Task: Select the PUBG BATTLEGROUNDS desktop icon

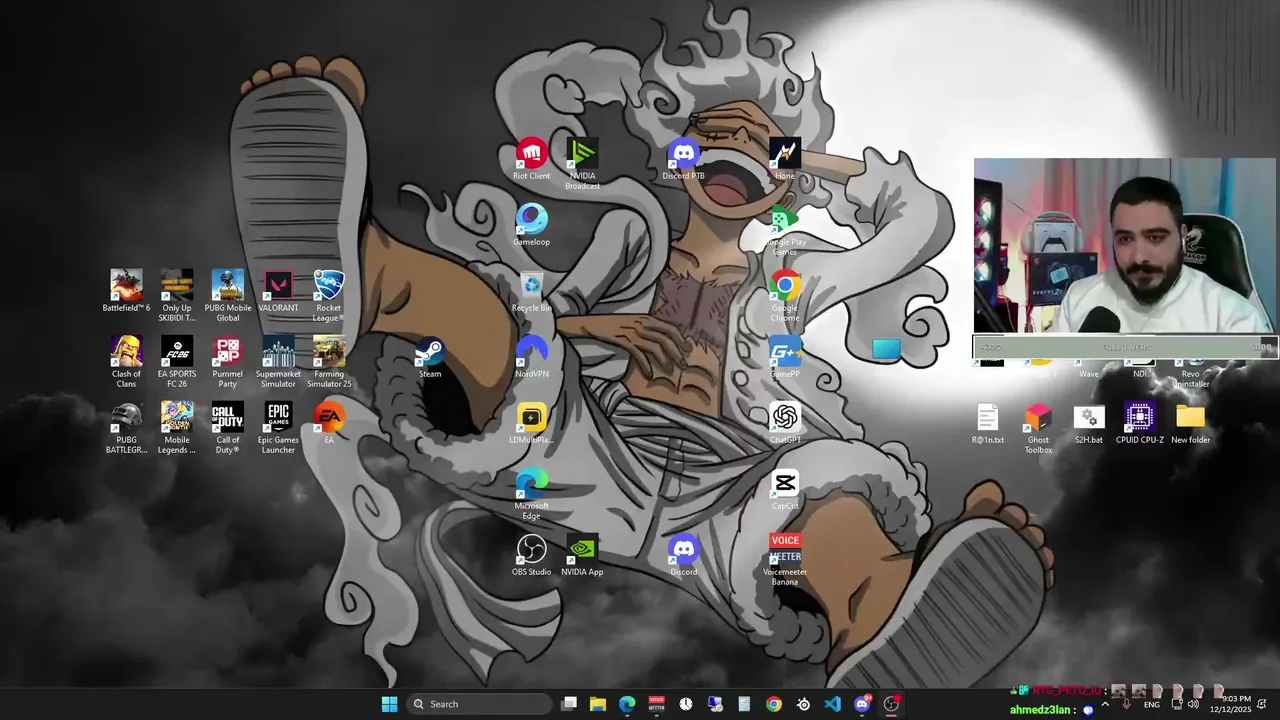Action: 126,428
